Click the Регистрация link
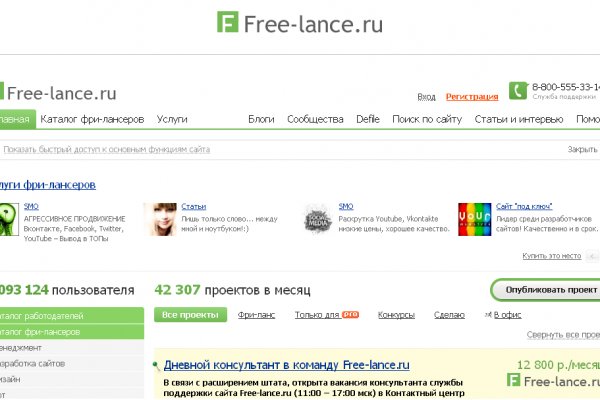This screenshot has width=600, height=400. coord(472,97)
